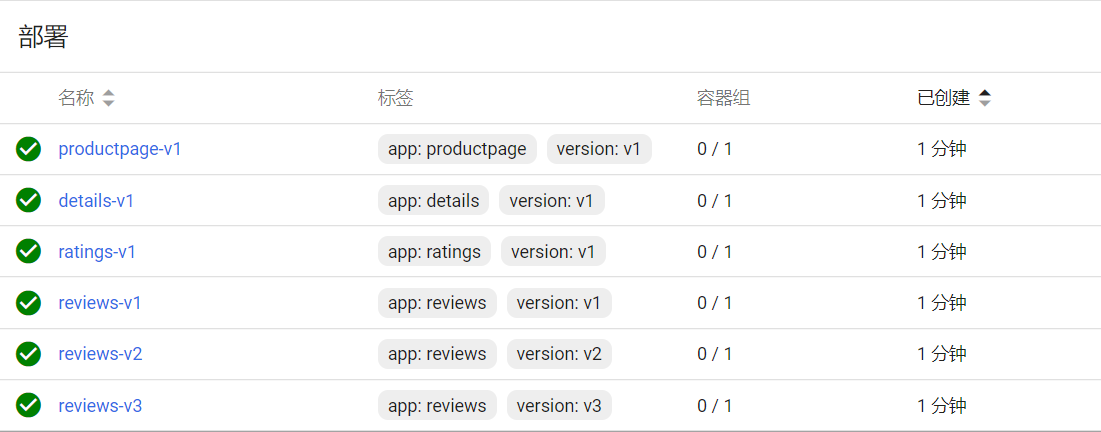
Task: Click green status checkmark for details-v1
Action: tap(28, 200)
